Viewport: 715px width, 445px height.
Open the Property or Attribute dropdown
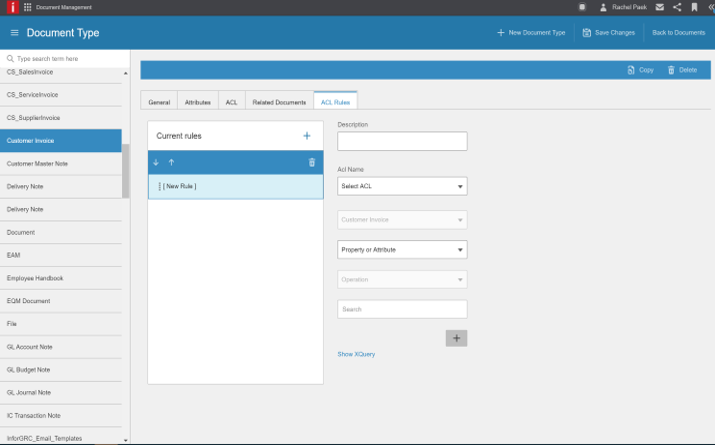click(x=402, y=249)
